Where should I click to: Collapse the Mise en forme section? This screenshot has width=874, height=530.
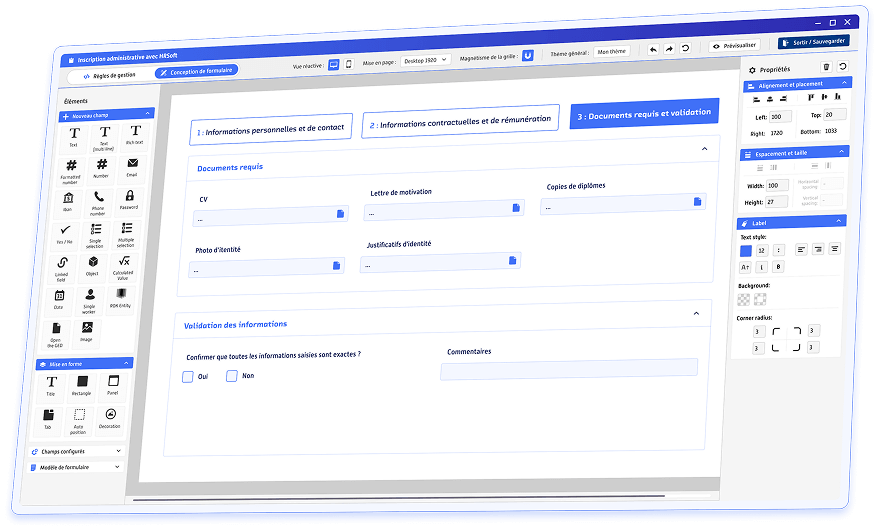coord(126,363)
